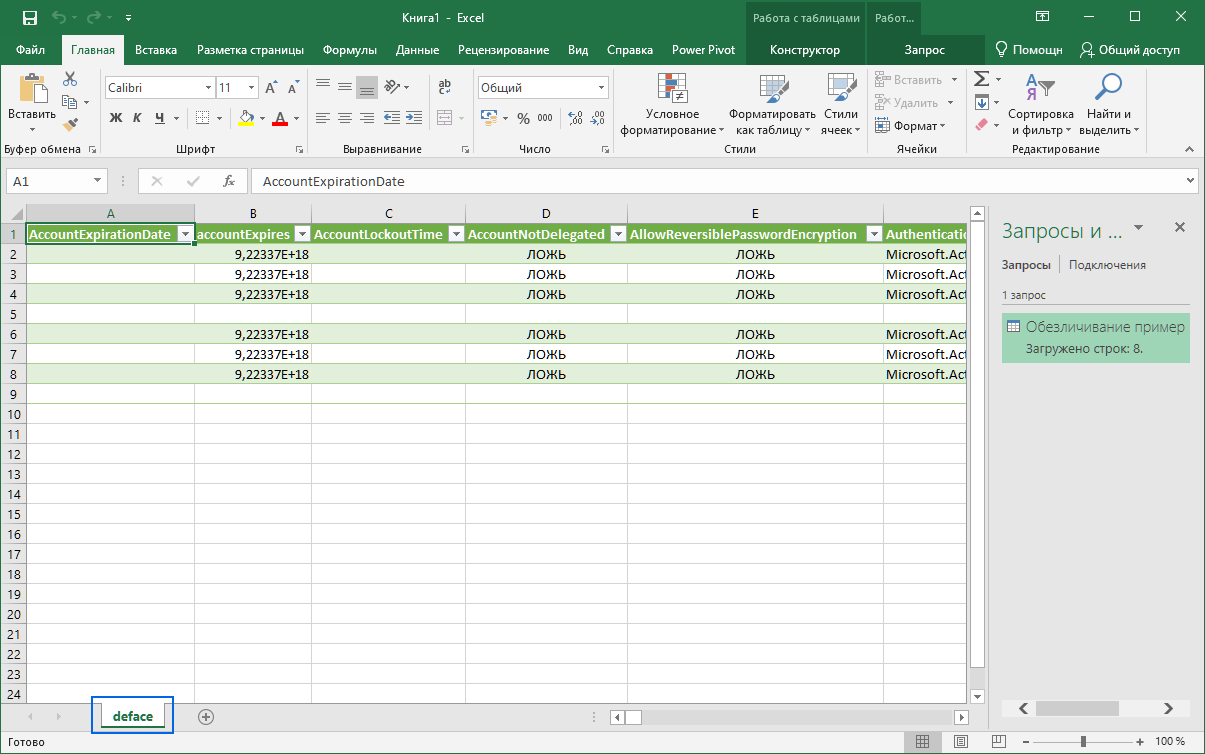Switch to the Формулы ribbon tab

[x=349, y=50]
